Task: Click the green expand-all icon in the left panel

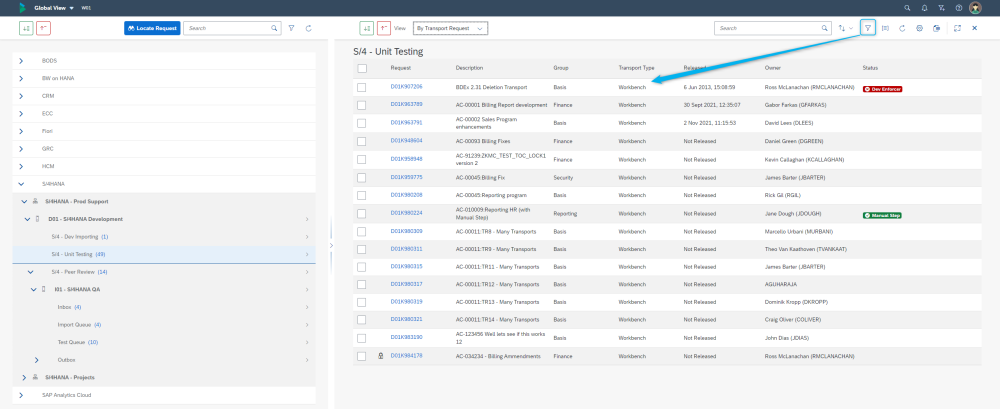Action: pos(27,28)
